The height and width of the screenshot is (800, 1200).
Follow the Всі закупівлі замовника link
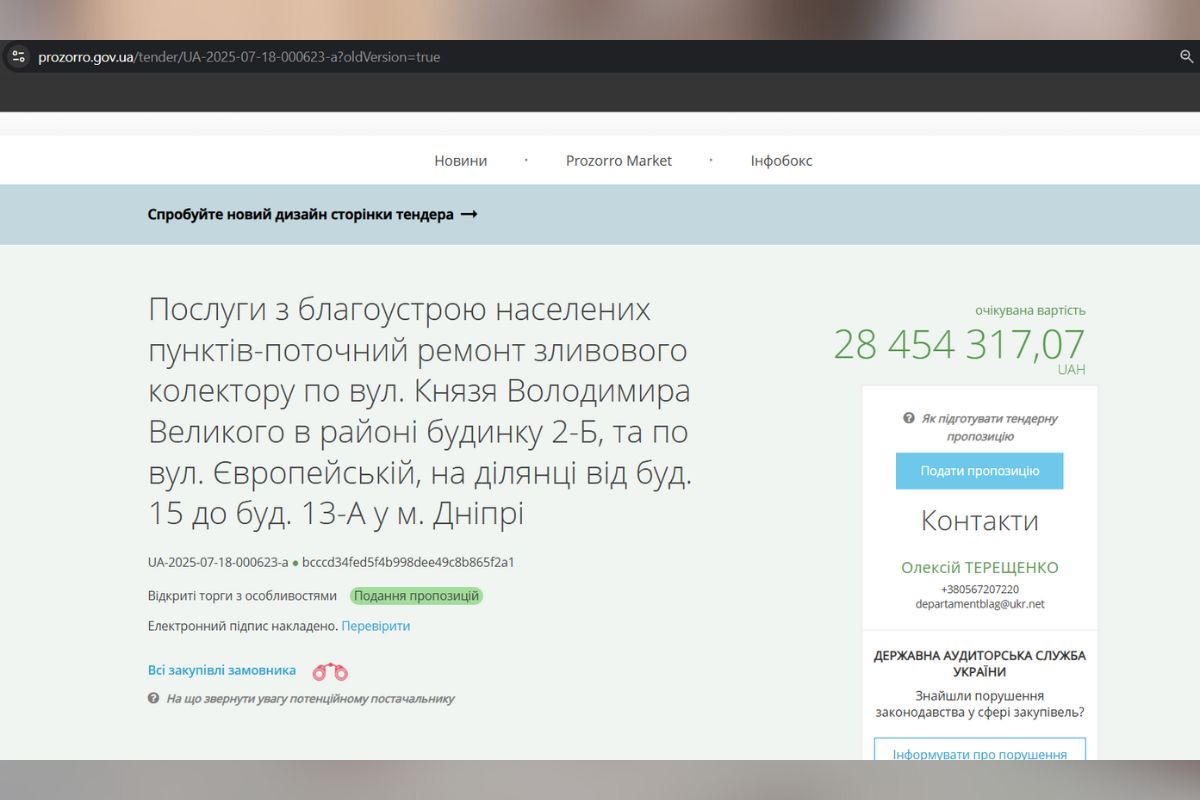[x=221, y=670]
